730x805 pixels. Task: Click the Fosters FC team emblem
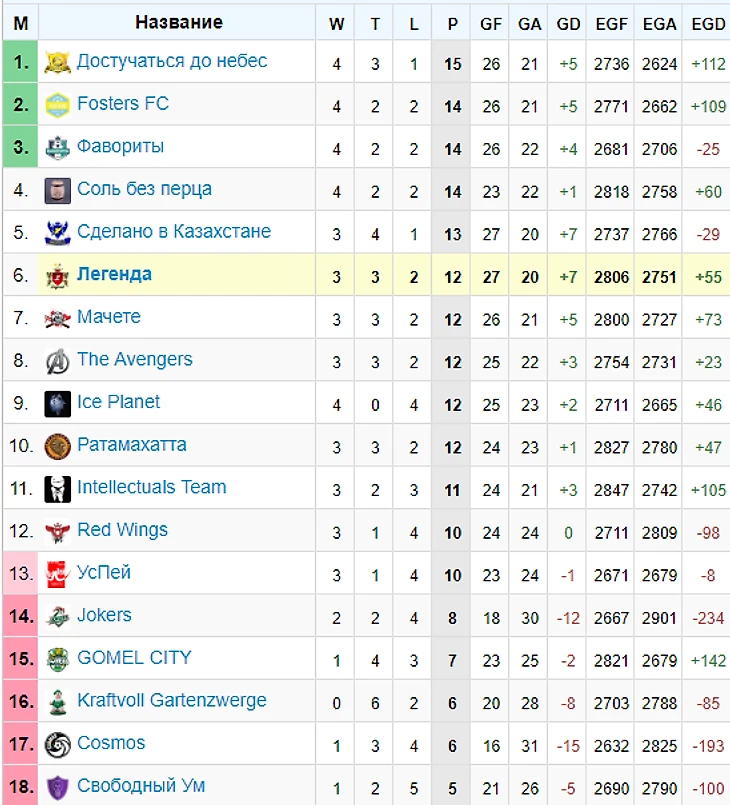click(57, 105)
